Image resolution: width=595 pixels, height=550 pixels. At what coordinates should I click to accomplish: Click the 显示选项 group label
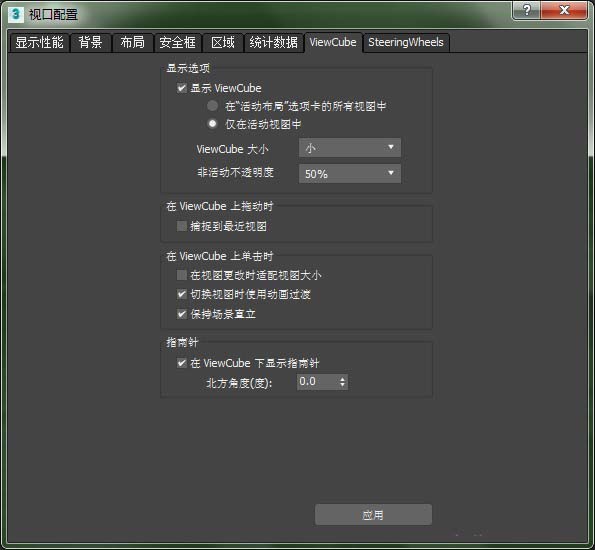pos(188,68)
